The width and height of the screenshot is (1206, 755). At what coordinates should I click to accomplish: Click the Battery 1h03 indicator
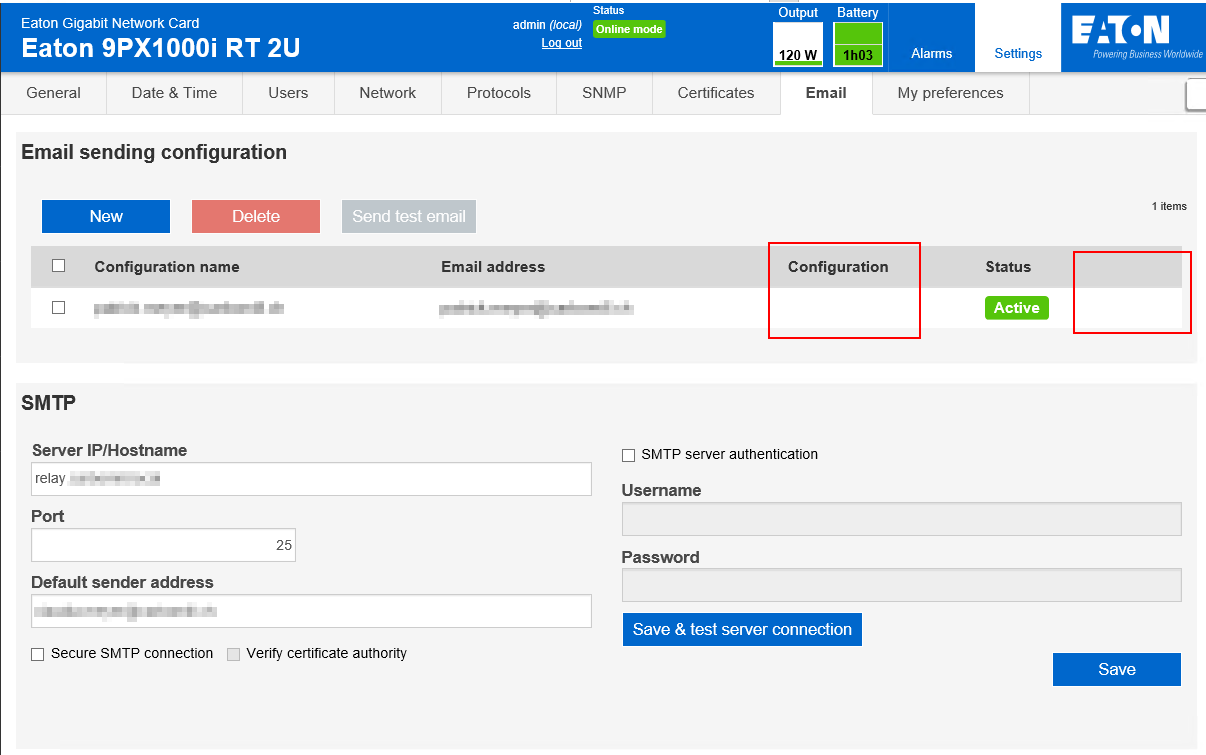click(857, 45)
